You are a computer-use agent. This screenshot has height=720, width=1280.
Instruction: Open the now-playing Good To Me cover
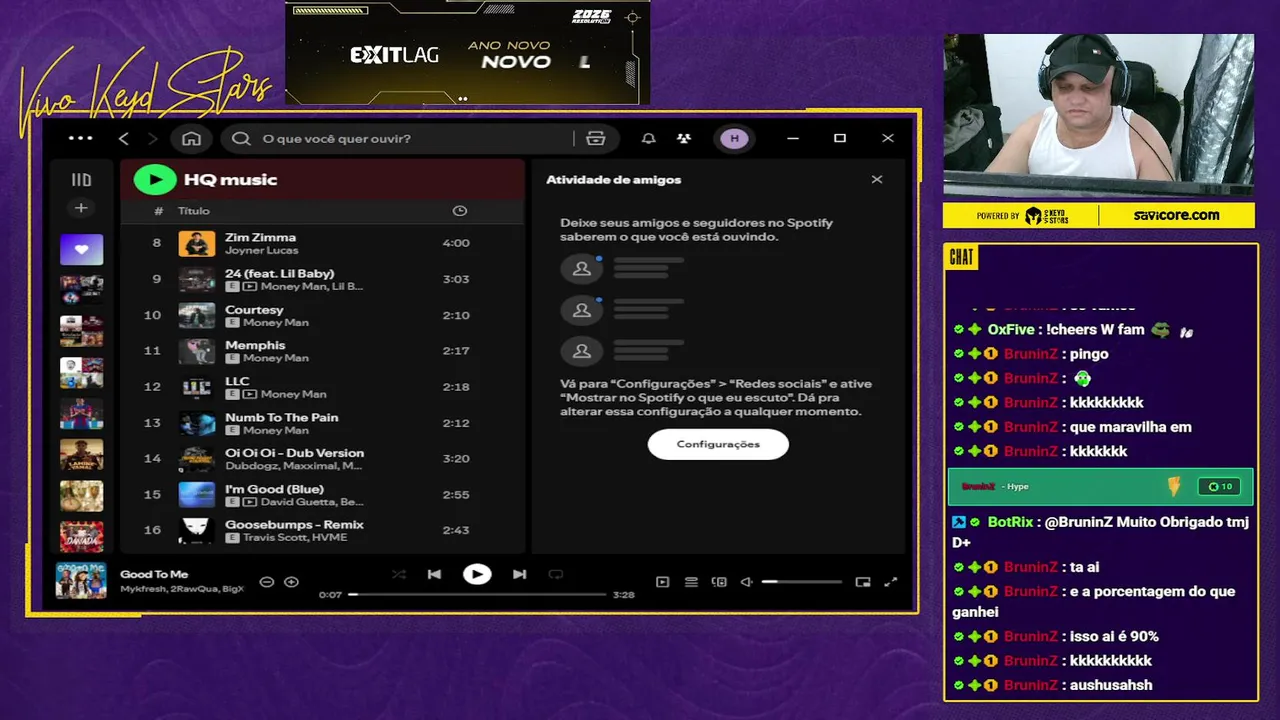pyautogui.click(x=81, y=581)
